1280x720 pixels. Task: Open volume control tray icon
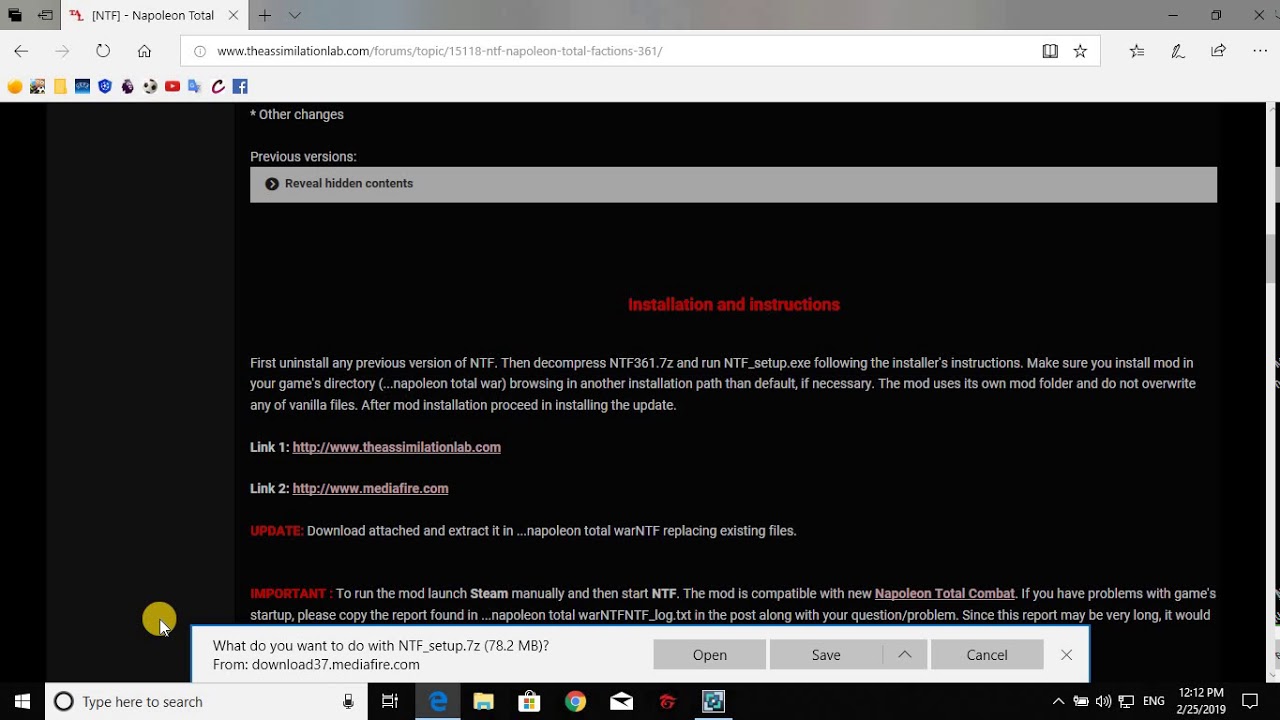tap(1103, 702)
